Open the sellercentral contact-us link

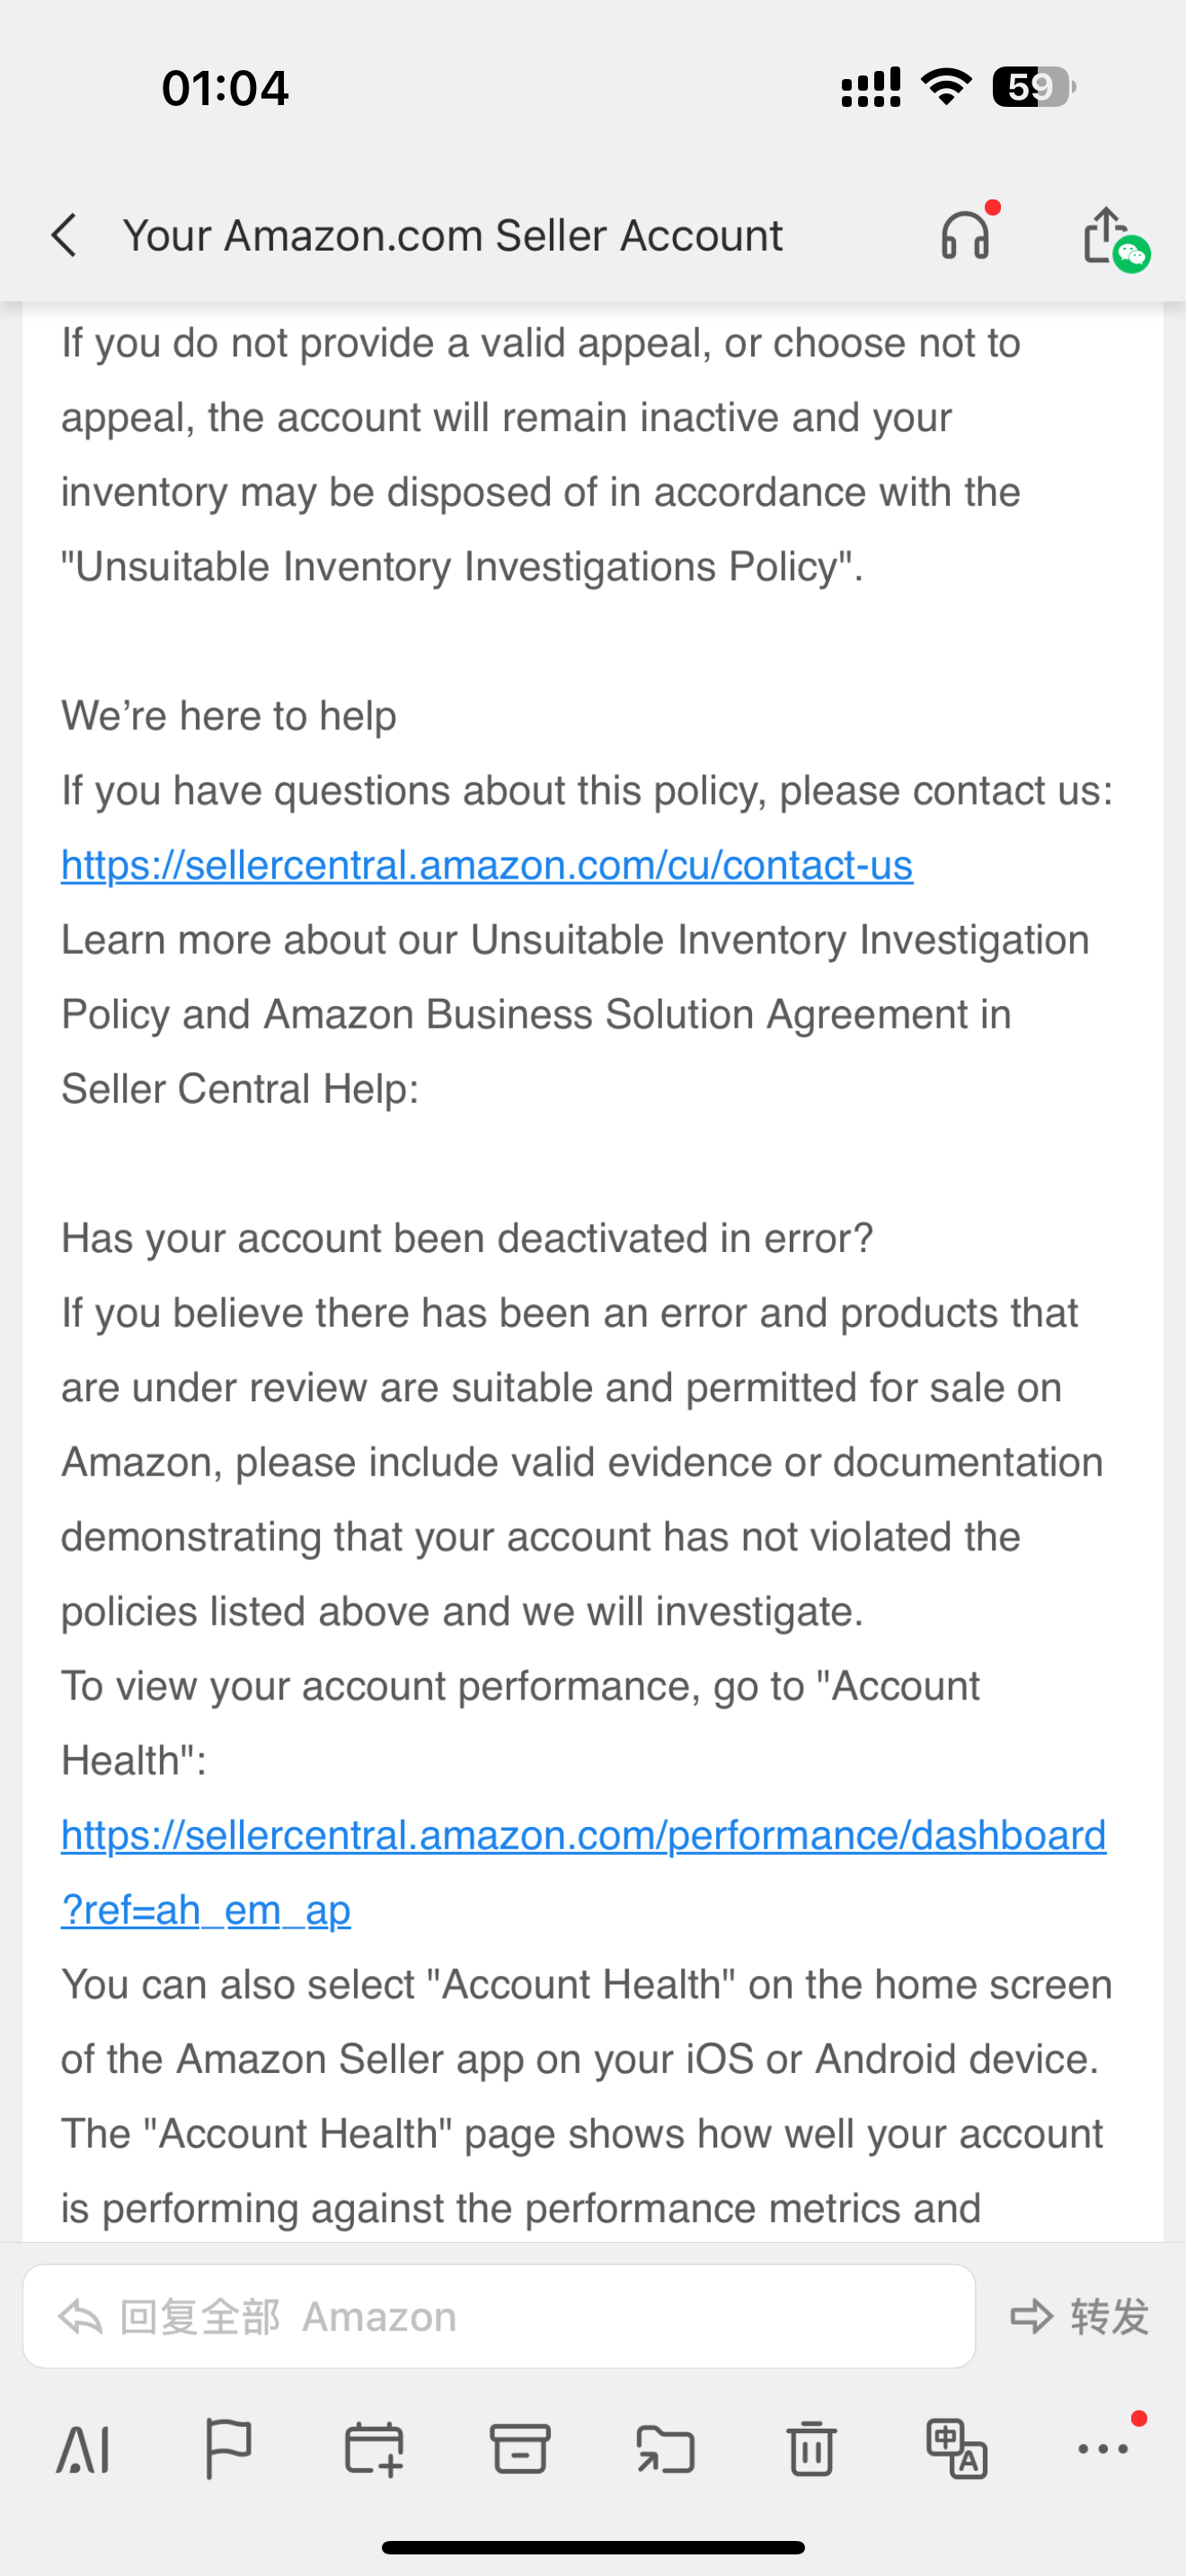(487, 865)
